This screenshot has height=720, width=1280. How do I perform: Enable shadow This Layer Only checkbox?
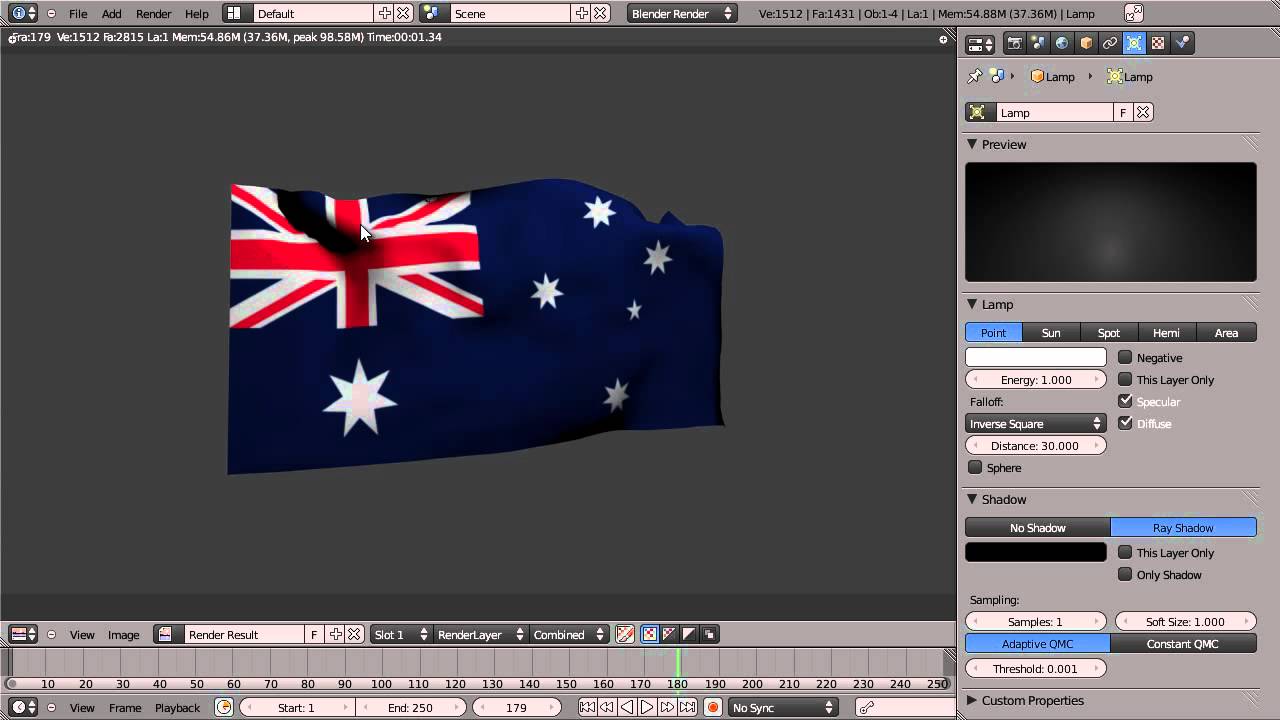pos(1125,552)
